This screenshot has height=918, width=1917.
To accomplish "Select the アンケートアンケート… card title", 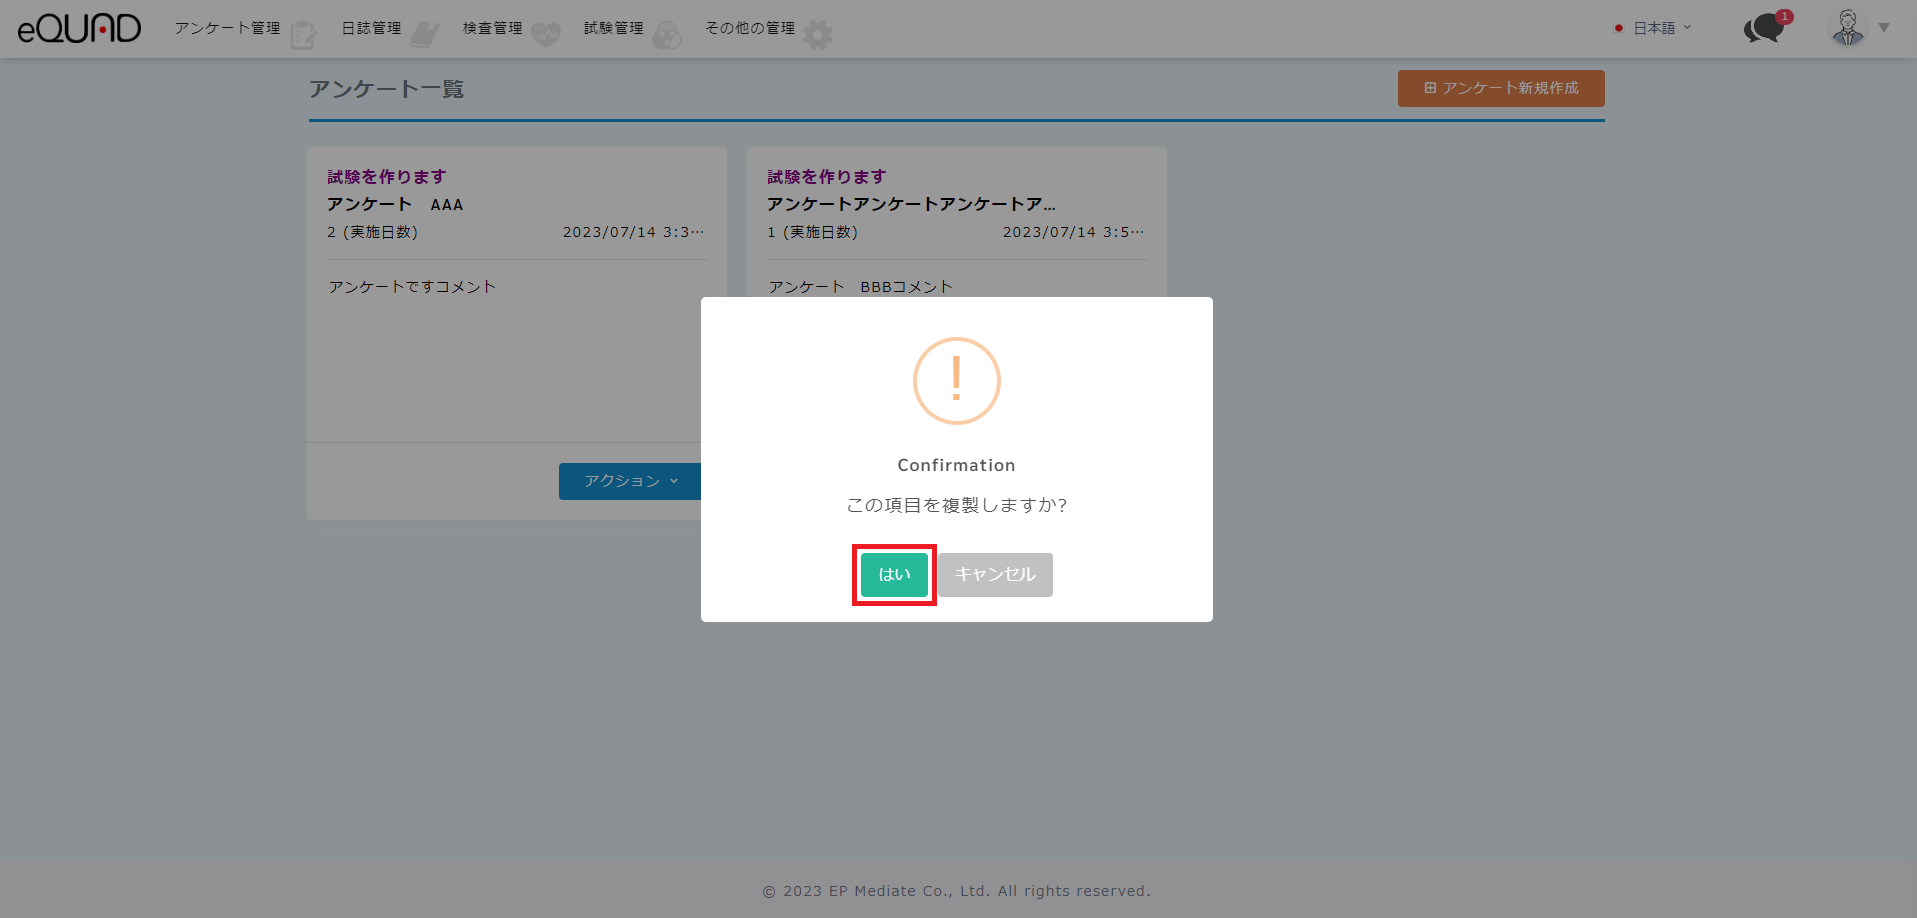I will coord(910,204).
